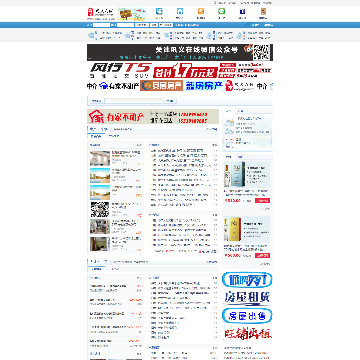Click the red buy button under first liquor product
Viewport: 360px width, 360px height.
coord(262,201)
